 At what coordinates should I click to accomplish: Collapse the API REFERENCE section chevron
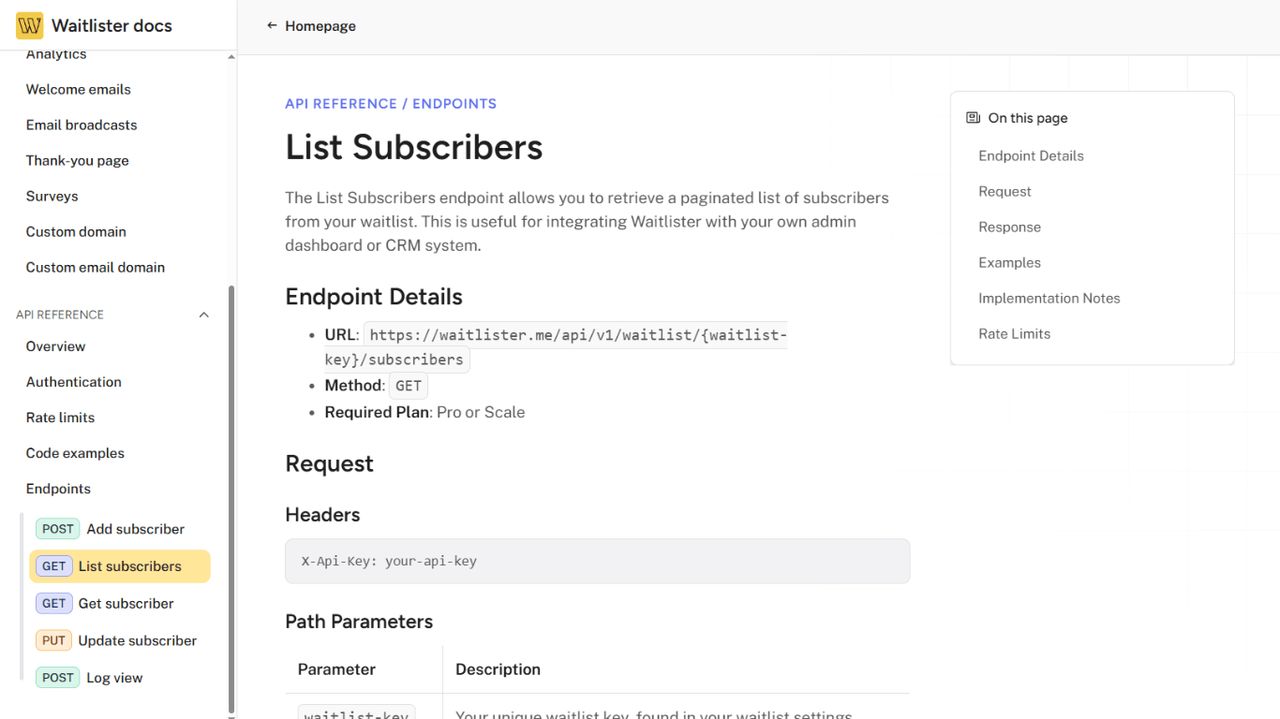203,314
